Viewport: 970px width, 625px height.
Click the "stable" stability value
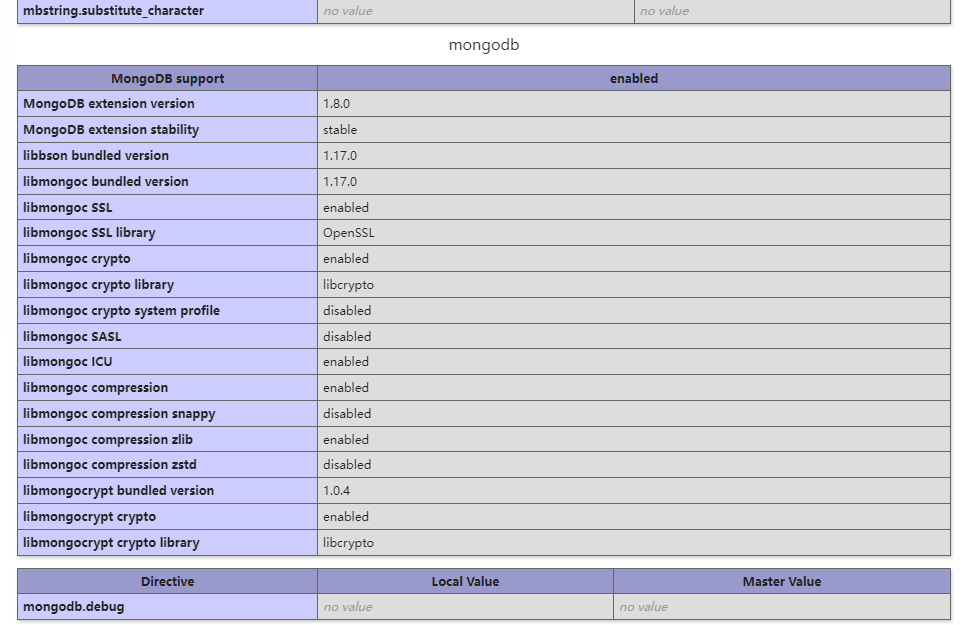coord(340,130)
